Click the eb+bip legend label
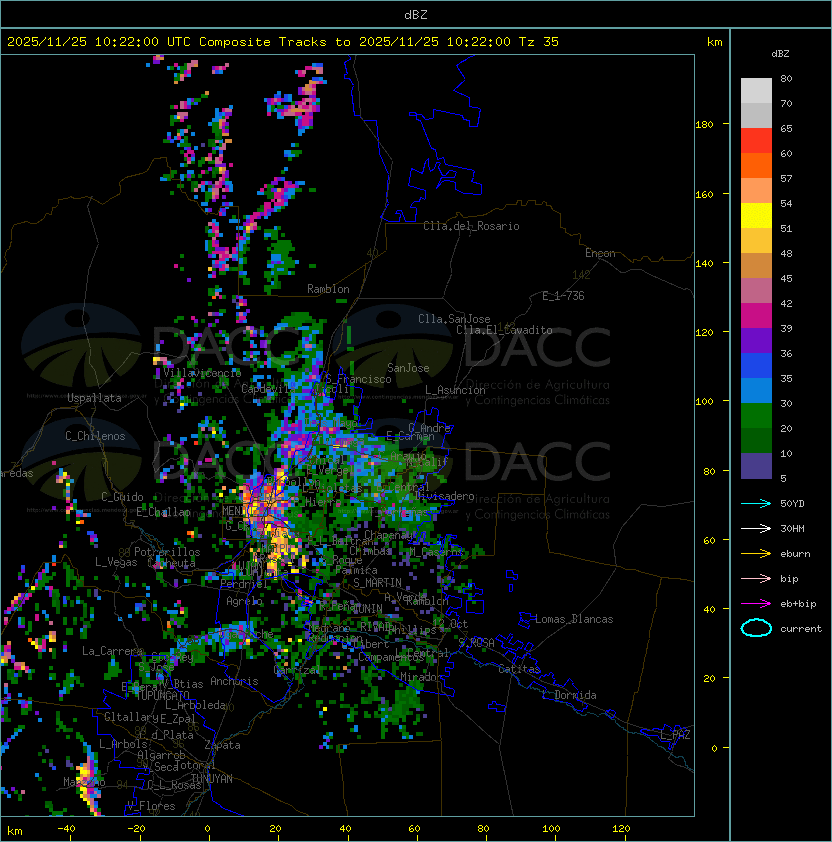Screen dimensions: 832x842 (x=798, y=604)
